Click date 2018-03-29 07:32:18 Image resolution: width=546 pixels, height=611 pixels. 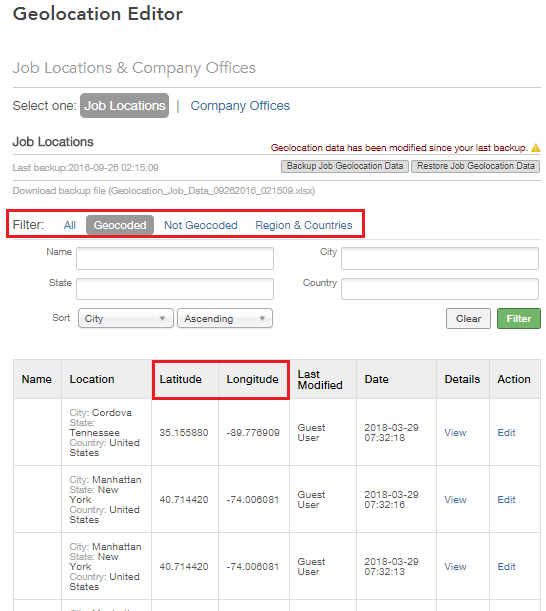point(391,433)
